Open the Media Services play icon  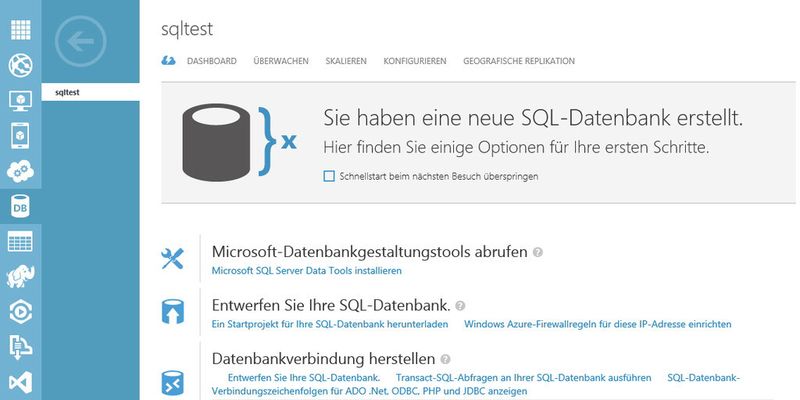(x=20, y=312)
